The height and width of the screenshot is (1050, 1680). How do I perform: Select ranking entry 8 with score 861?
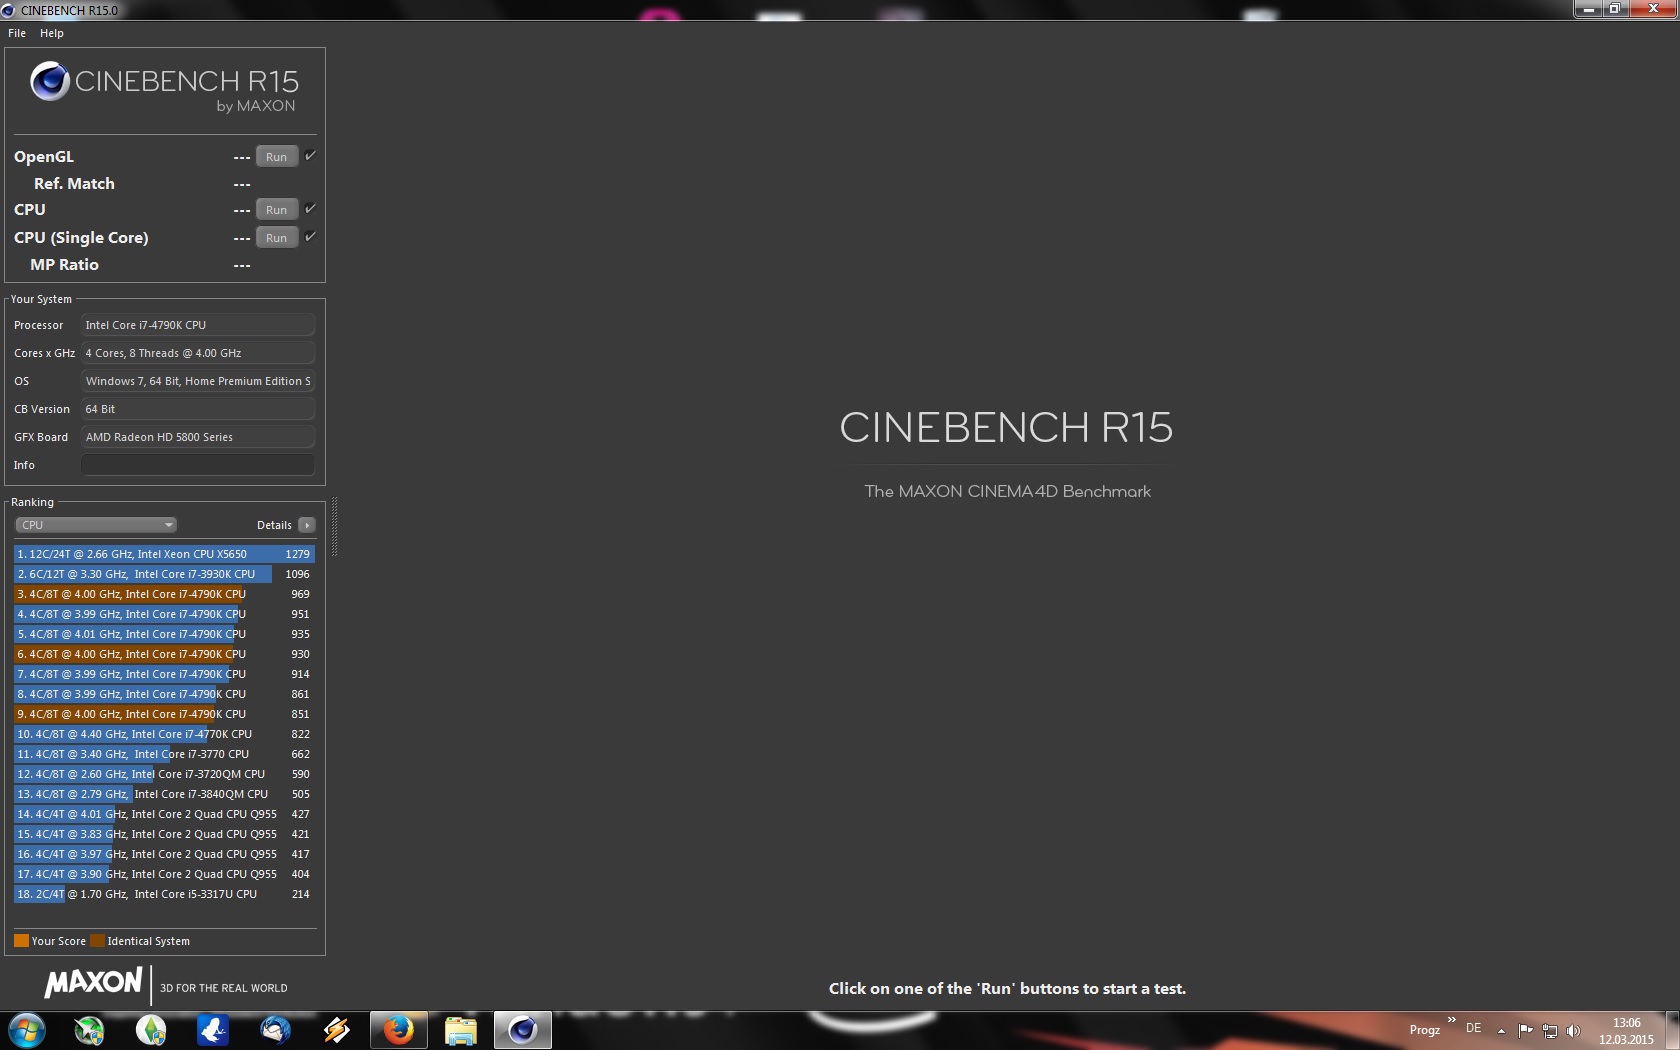pyautogui.click(x=164, y=694)
